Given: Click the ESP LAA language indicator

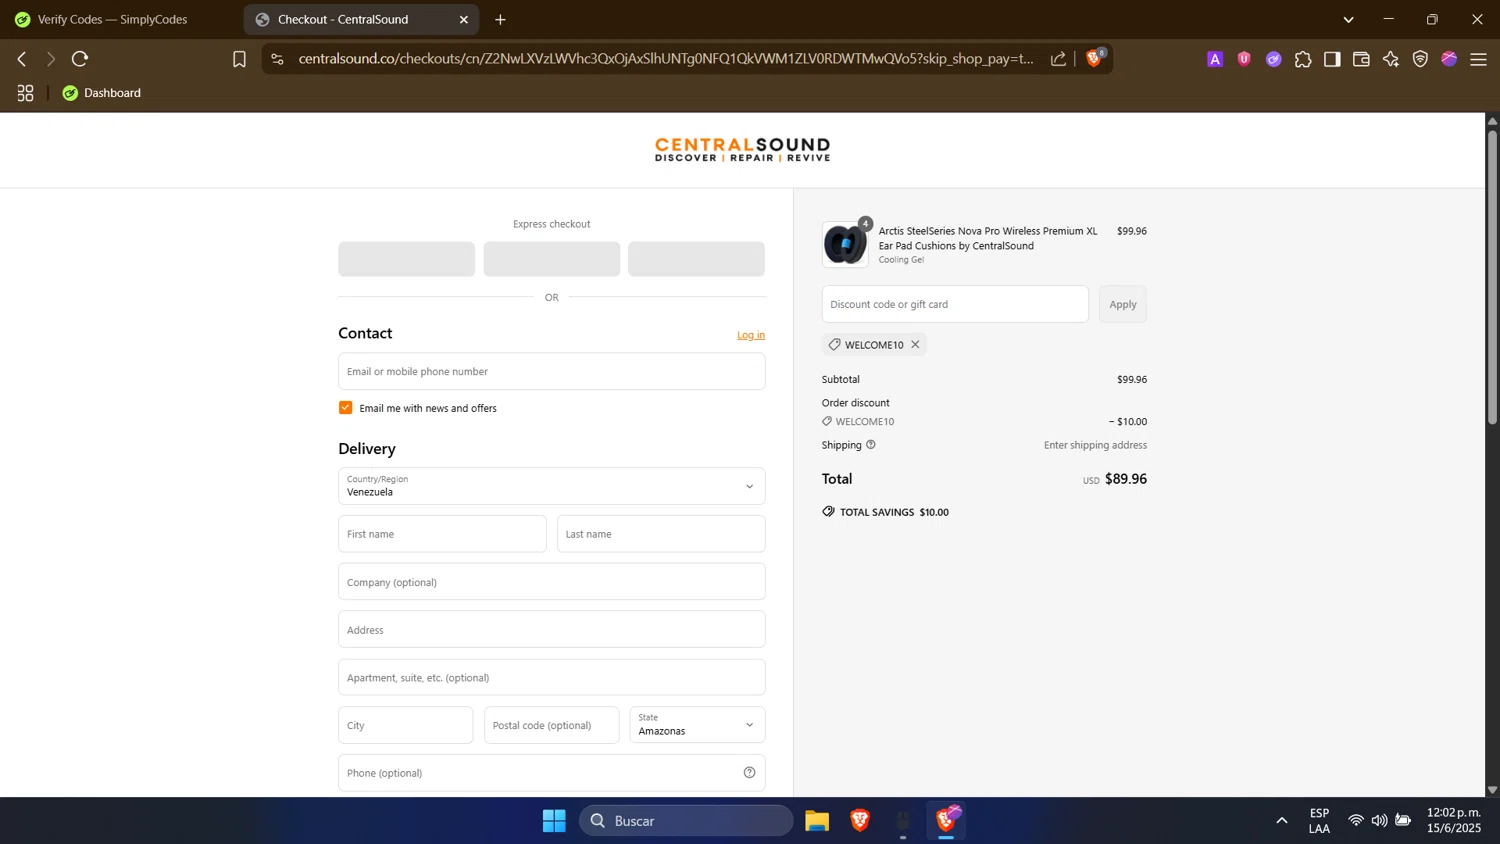Looking at the screenshot, I should tap(1319, 821).
